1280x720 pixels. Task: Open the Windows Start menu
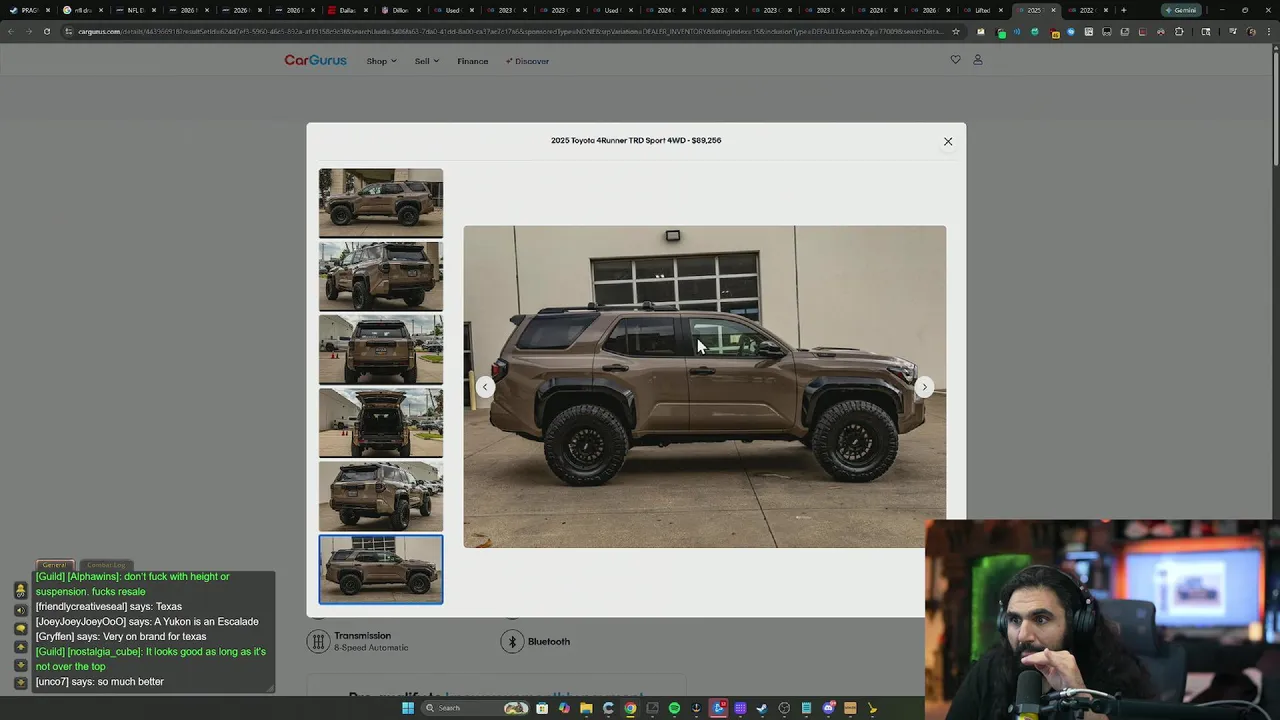408,708
